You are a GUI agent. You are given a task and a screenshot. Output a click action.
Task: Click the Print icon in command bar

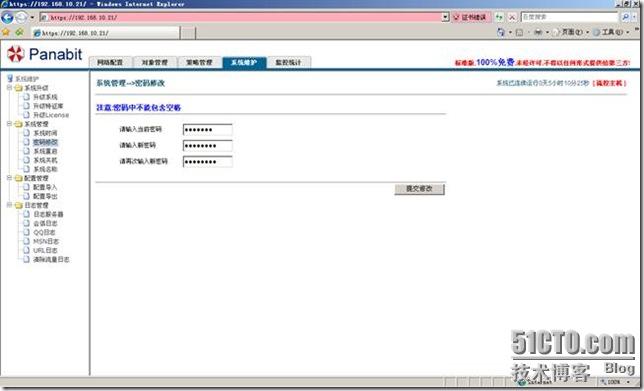538,32
